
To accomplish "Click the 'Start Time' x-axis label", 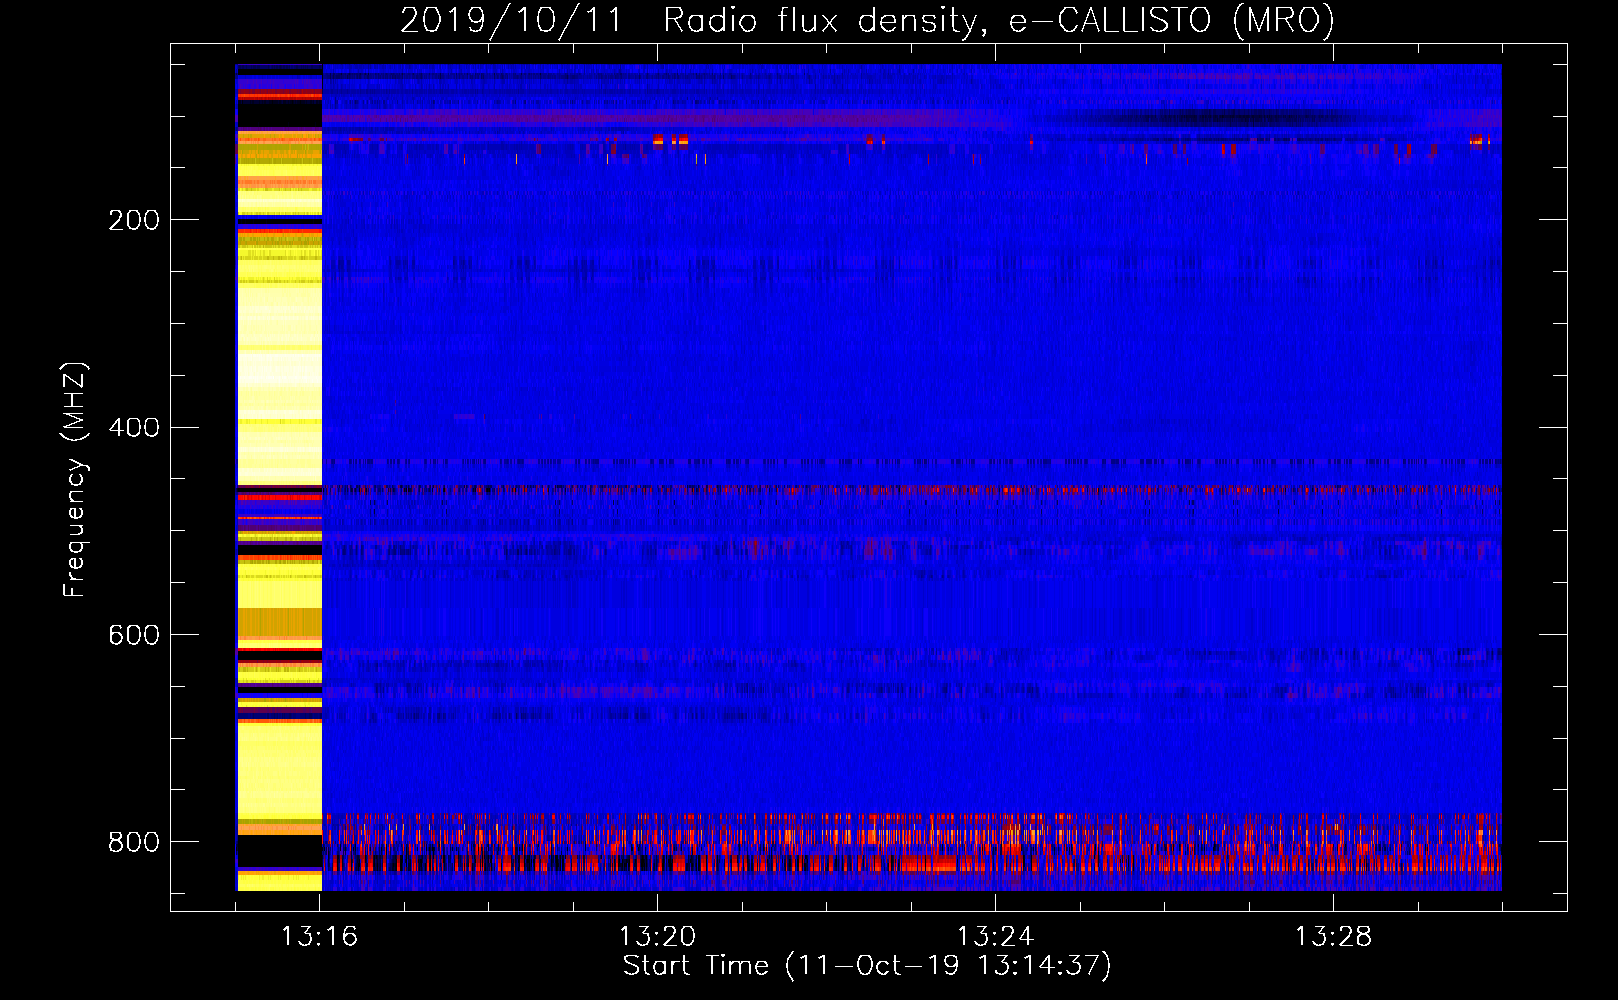I will pos(866,966).
